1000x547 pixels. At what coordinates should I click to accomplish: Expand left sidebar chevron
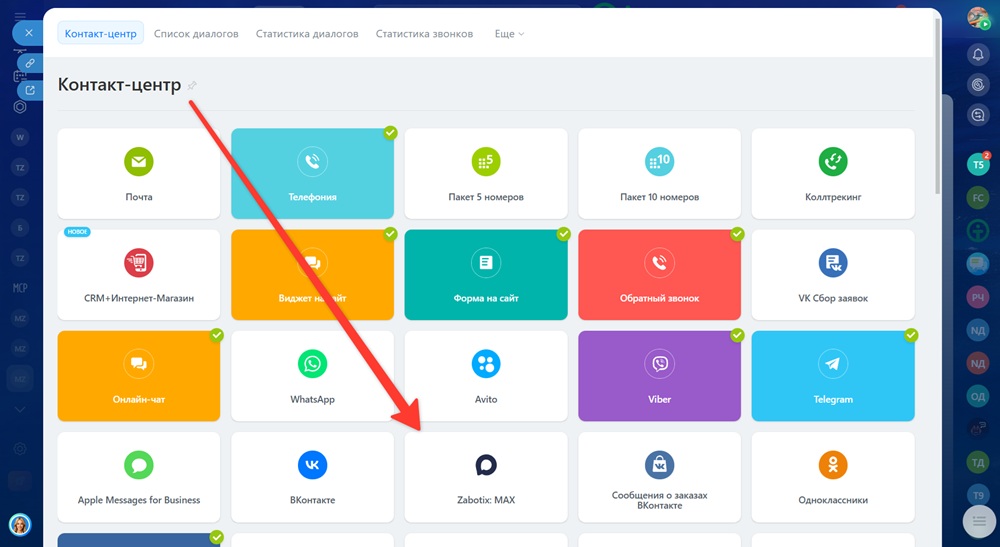point(20,409)
